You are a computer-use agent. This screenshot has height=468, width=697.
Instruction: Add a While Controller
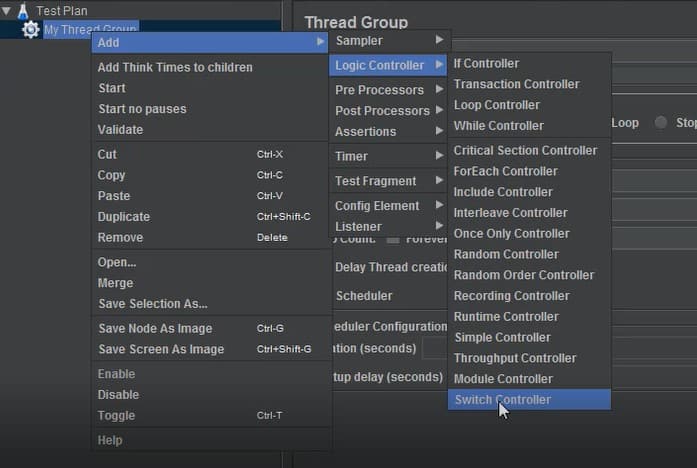pos(529,126)
